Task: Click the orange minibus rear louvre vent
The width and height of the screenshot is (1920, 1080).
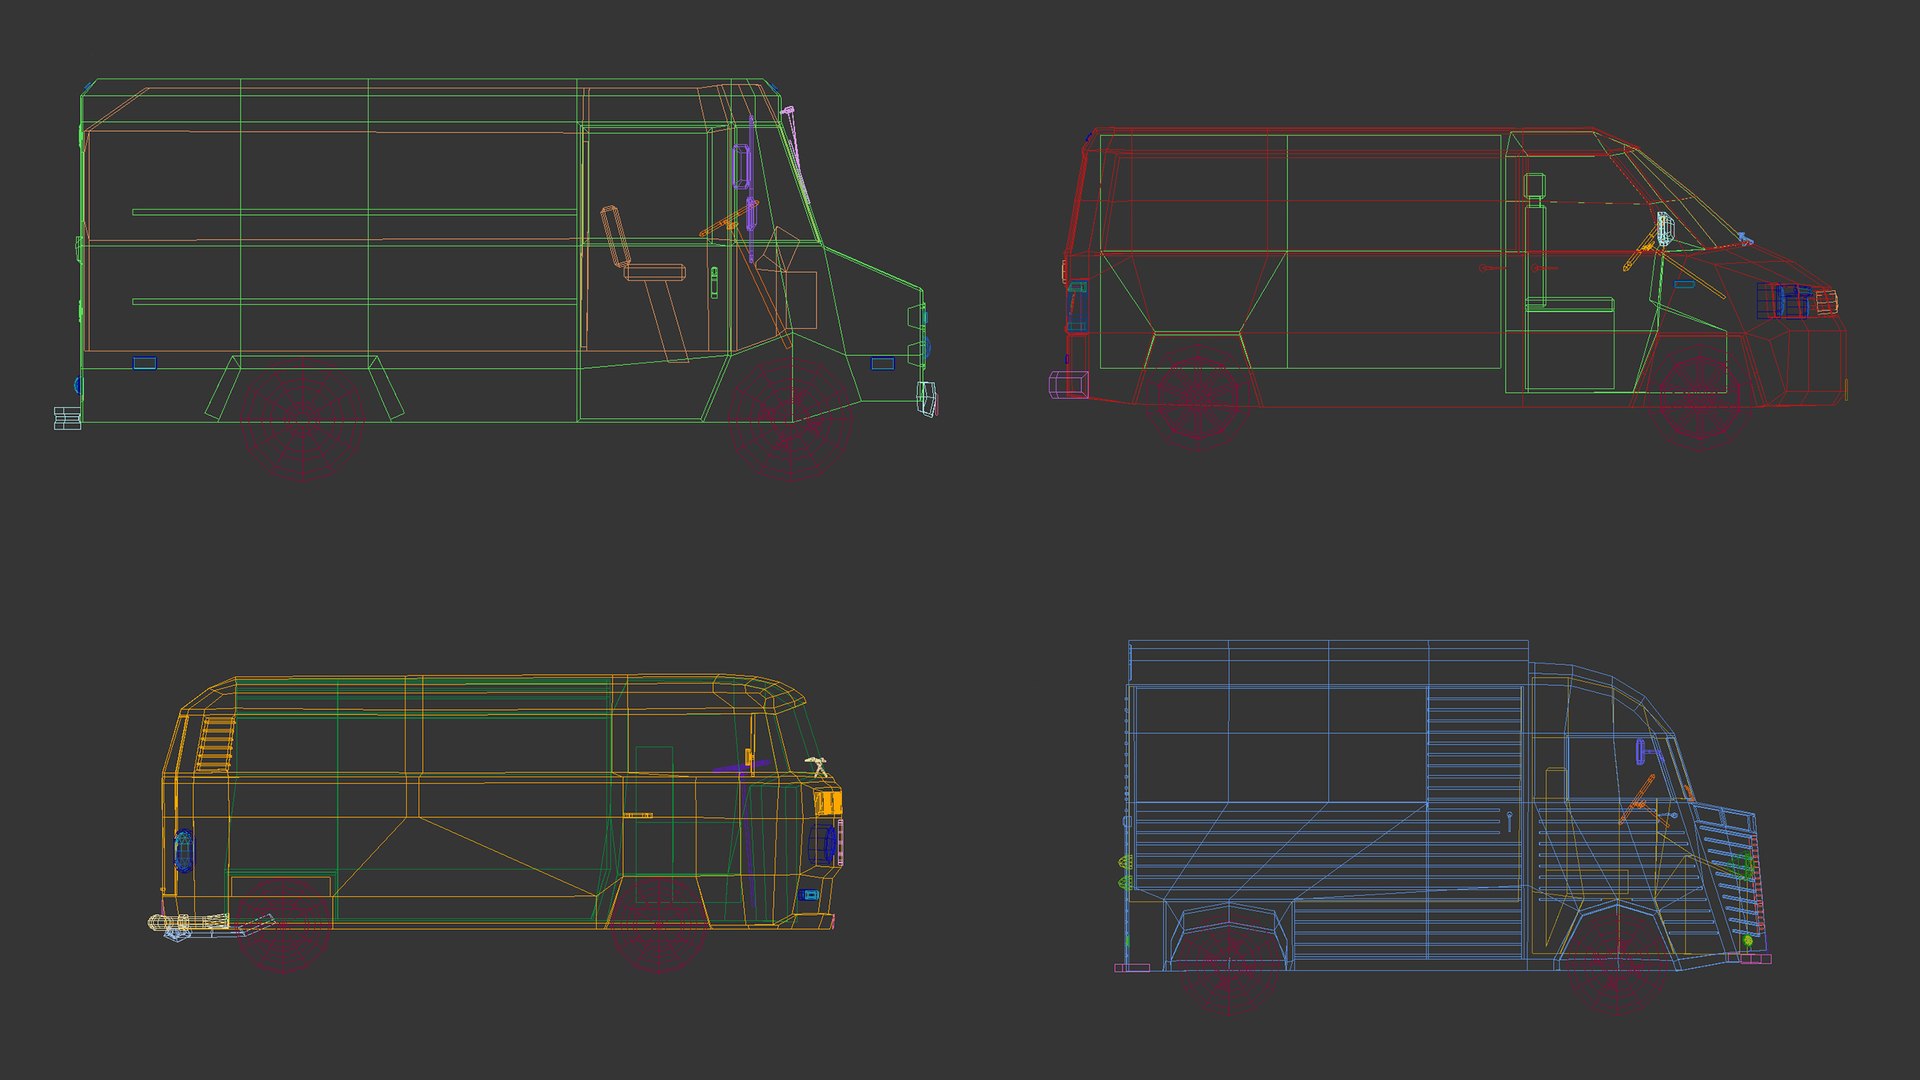Action: [215, 743]
